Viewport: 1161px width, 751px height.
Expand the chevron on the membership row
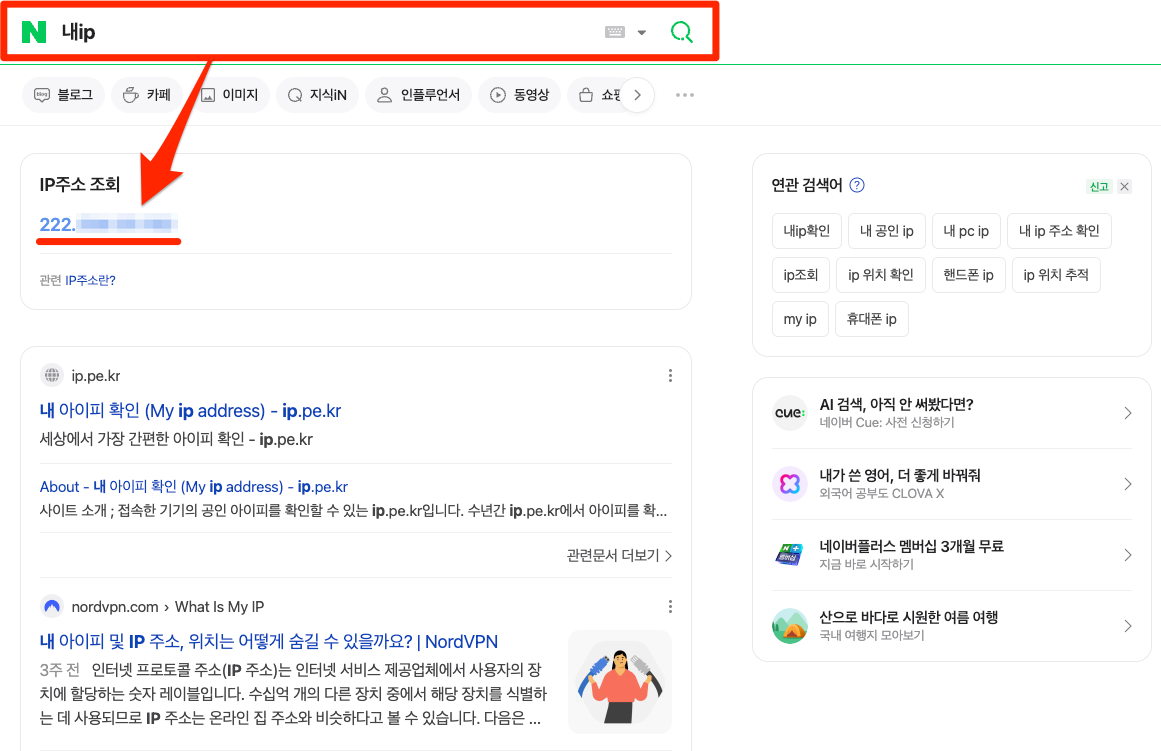[x=1128, y=555]
